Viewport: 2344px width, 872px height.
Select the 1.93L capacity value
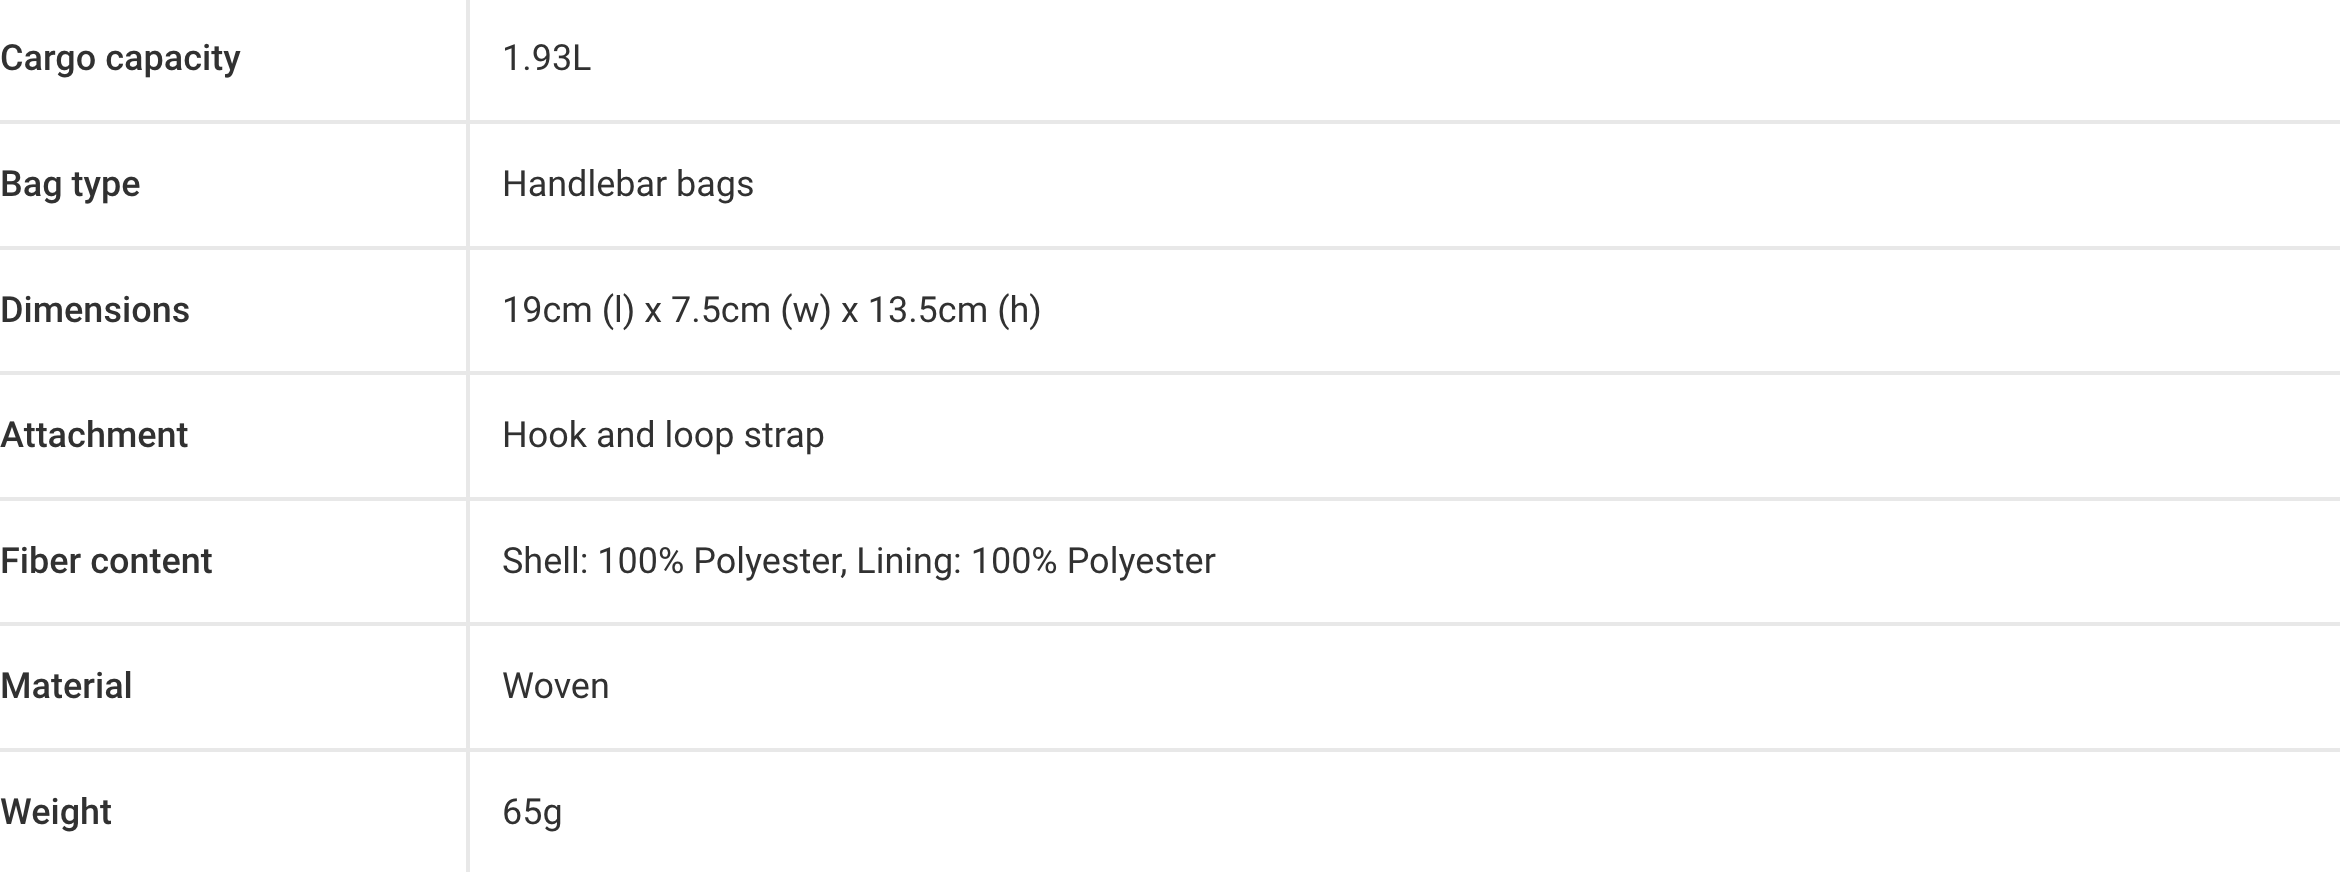(x=546, y=59)
